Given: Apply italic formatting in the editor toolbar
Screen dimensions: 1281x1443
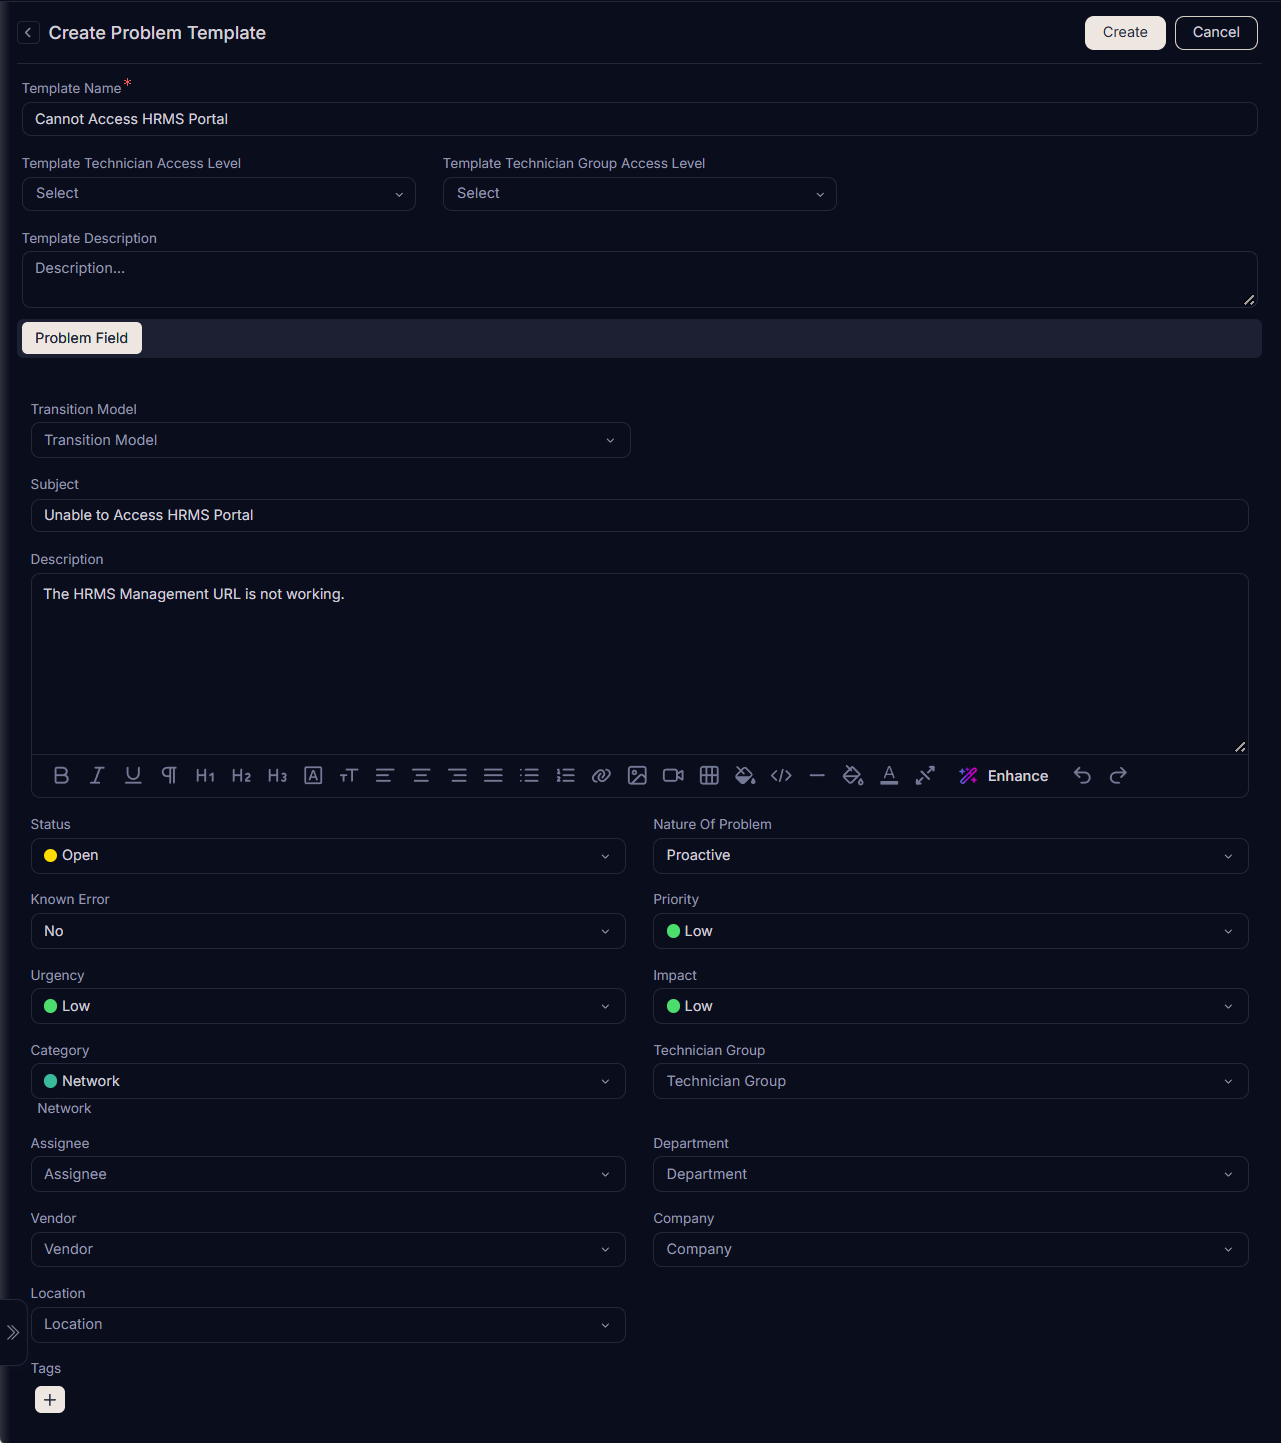Looking at the screenshot, I should pos(97,776).
